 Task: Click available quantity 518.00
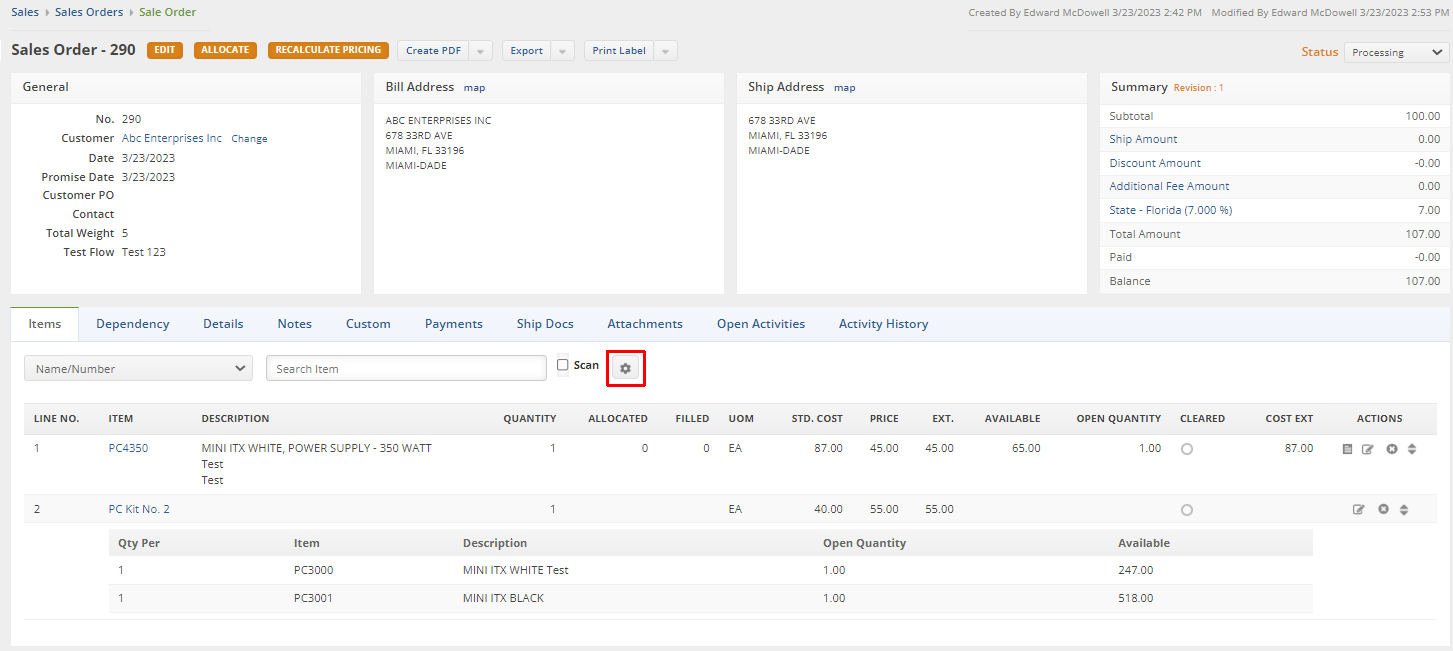coord(1136,598)
